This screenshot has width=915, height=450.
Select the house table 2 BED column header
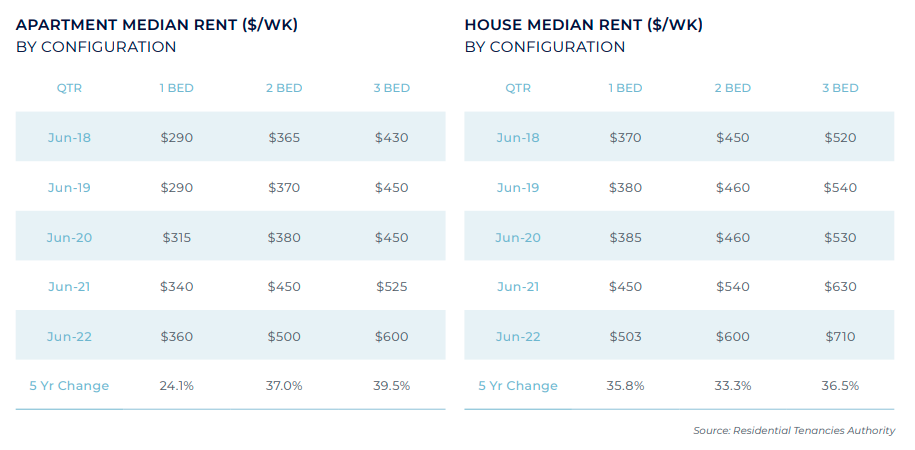(x=733, y=88)
